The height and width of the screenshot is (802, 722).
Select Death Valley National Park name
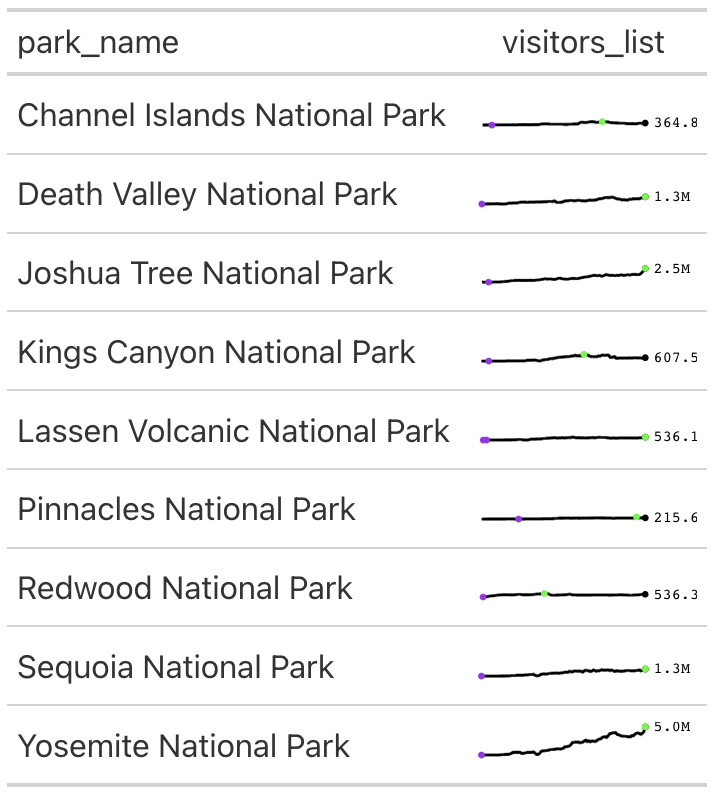(x=207, y=194)
